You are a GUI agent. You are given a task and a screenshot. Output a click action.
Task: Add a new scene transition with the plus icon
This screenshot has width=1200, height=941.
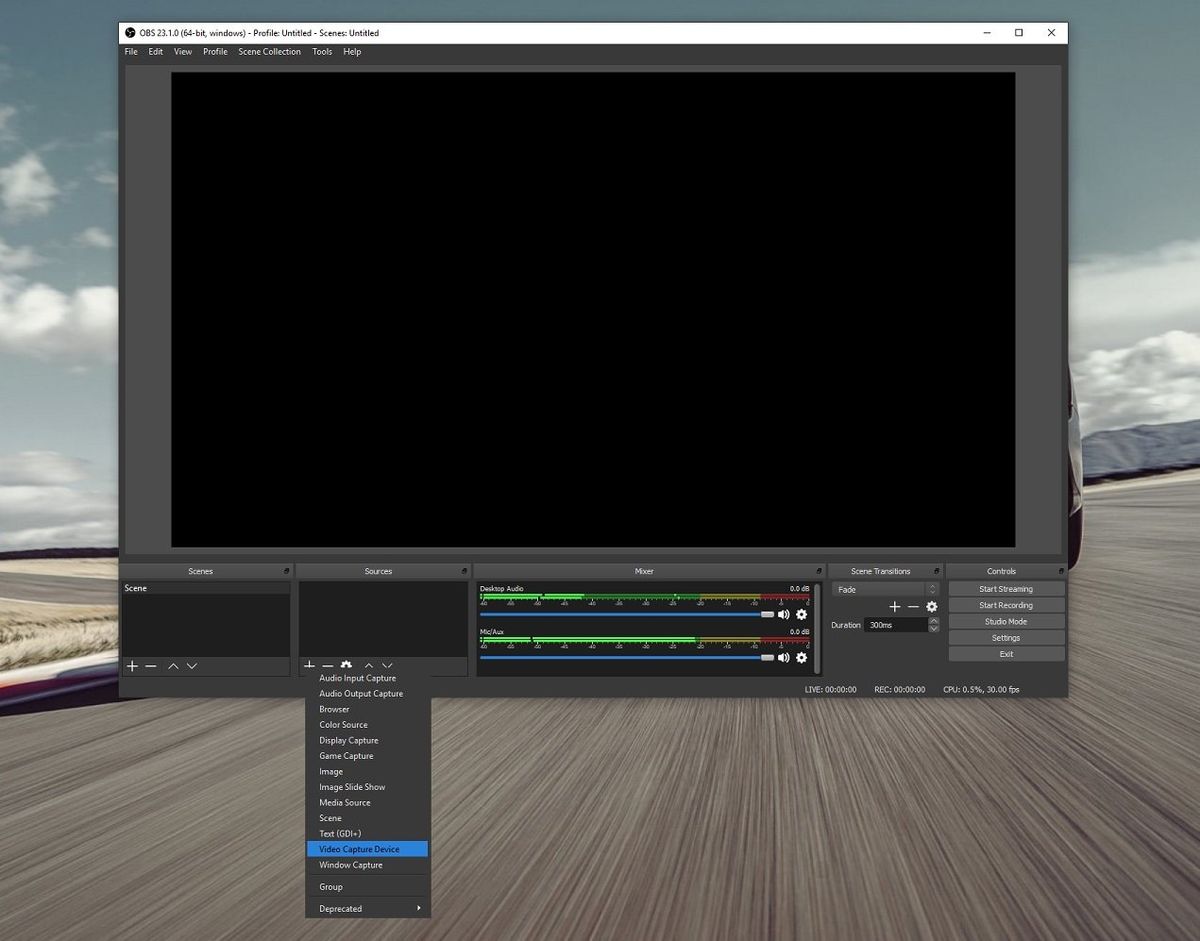coord(895,606)
